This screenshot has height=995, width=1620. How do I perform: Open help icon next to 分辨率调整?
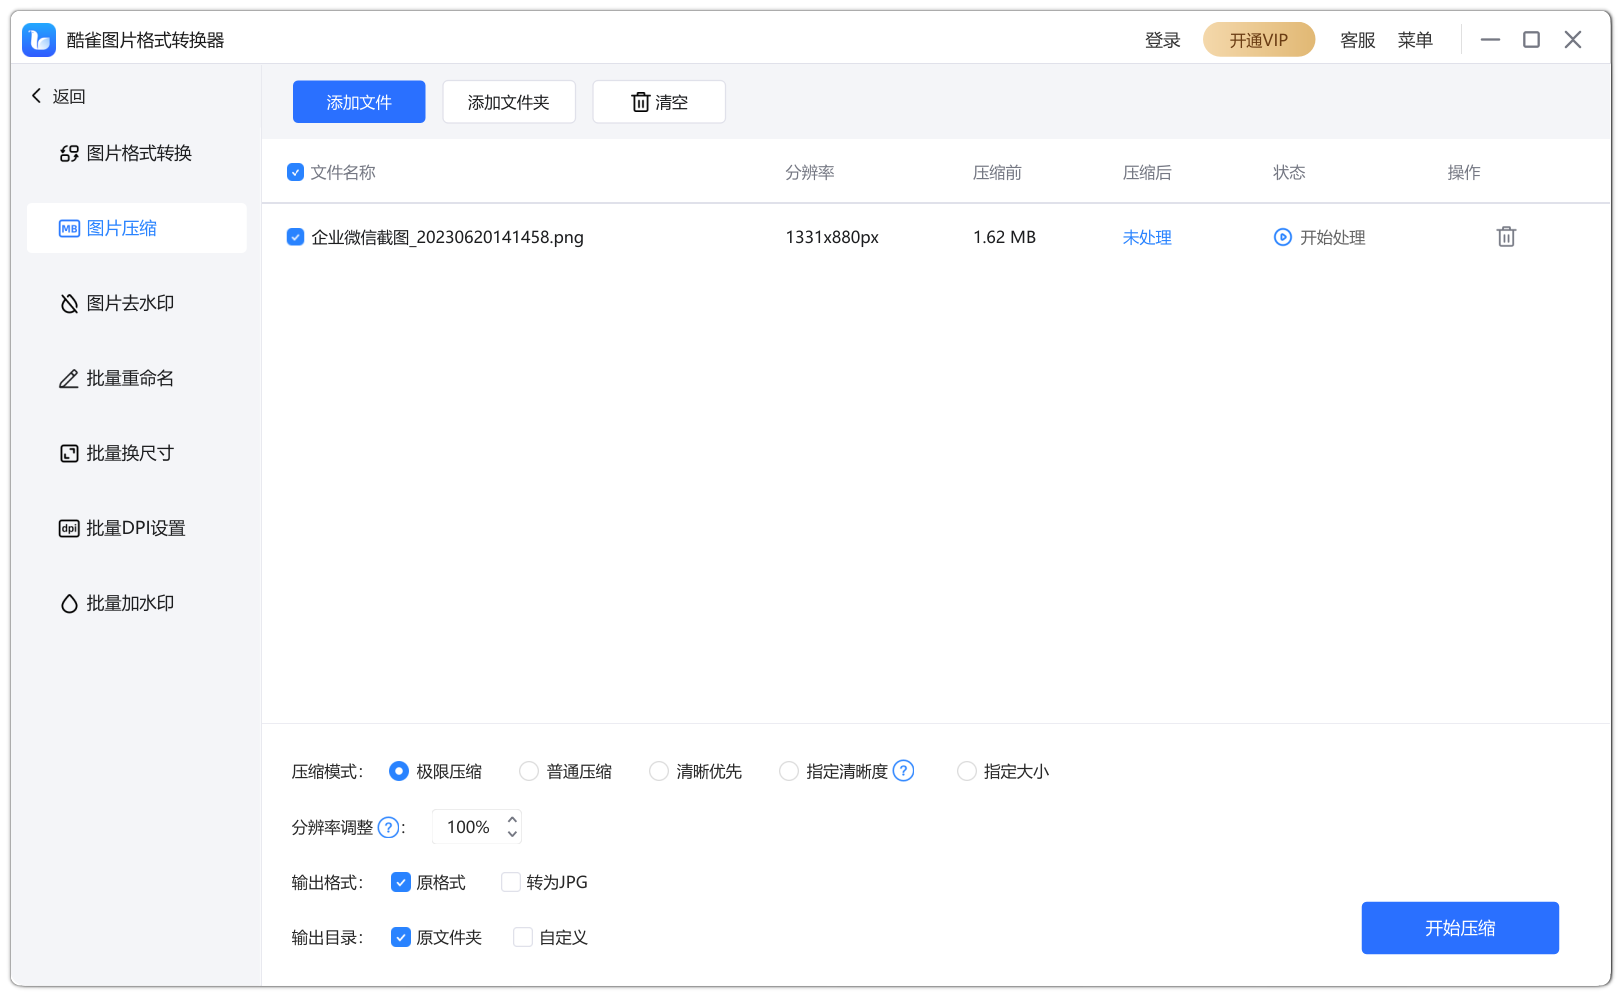[388, 828]
